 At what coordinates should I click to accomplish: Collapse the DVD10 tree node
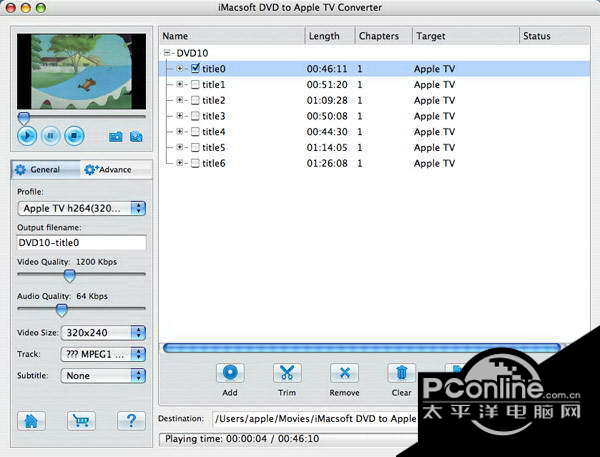[167, 52]
